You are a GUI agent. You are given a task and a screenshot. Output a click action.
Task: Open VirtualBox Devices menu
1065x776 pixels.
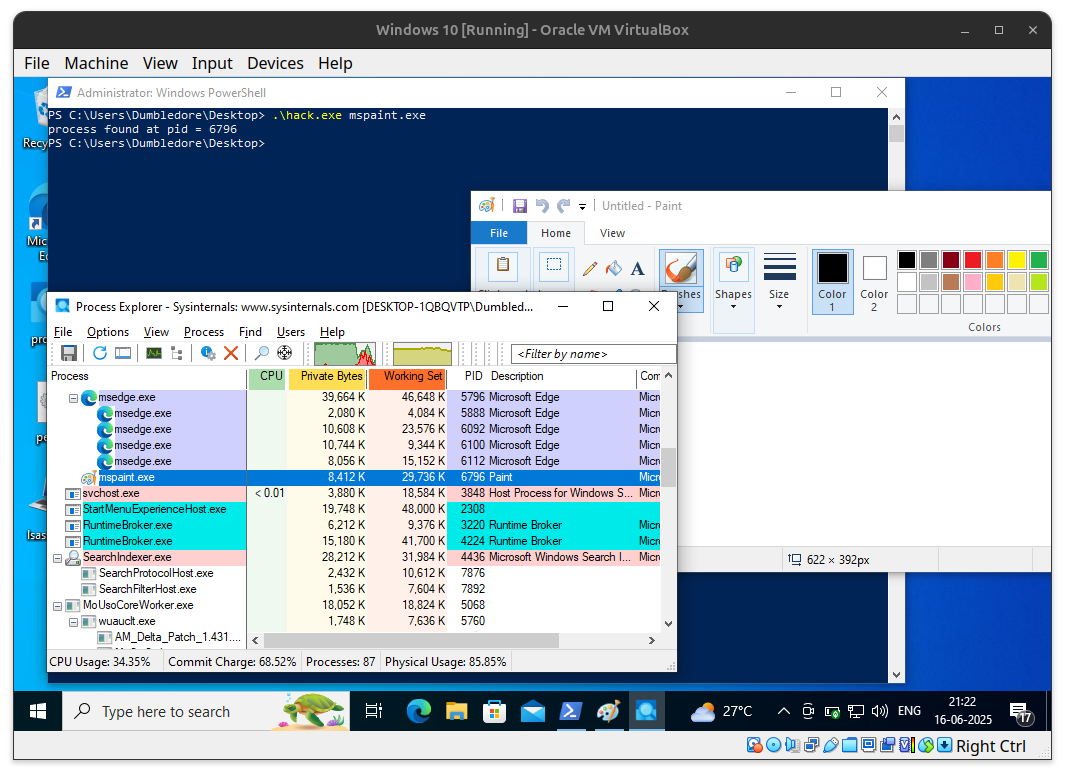tap(275, 63)
